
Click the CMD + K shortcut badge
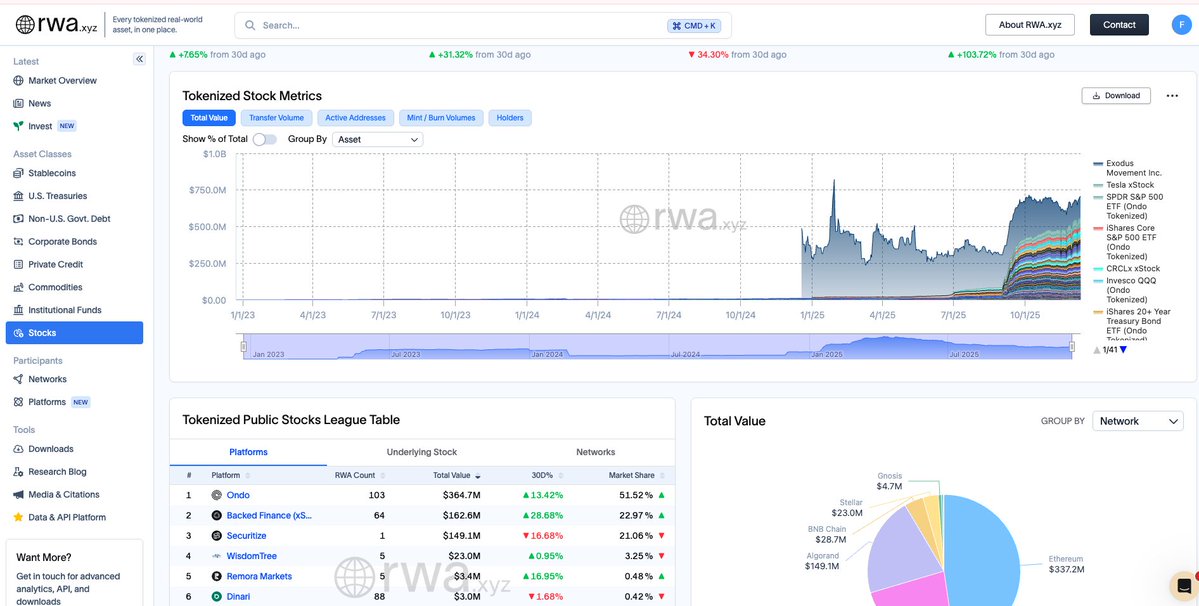tap(694, 25)
